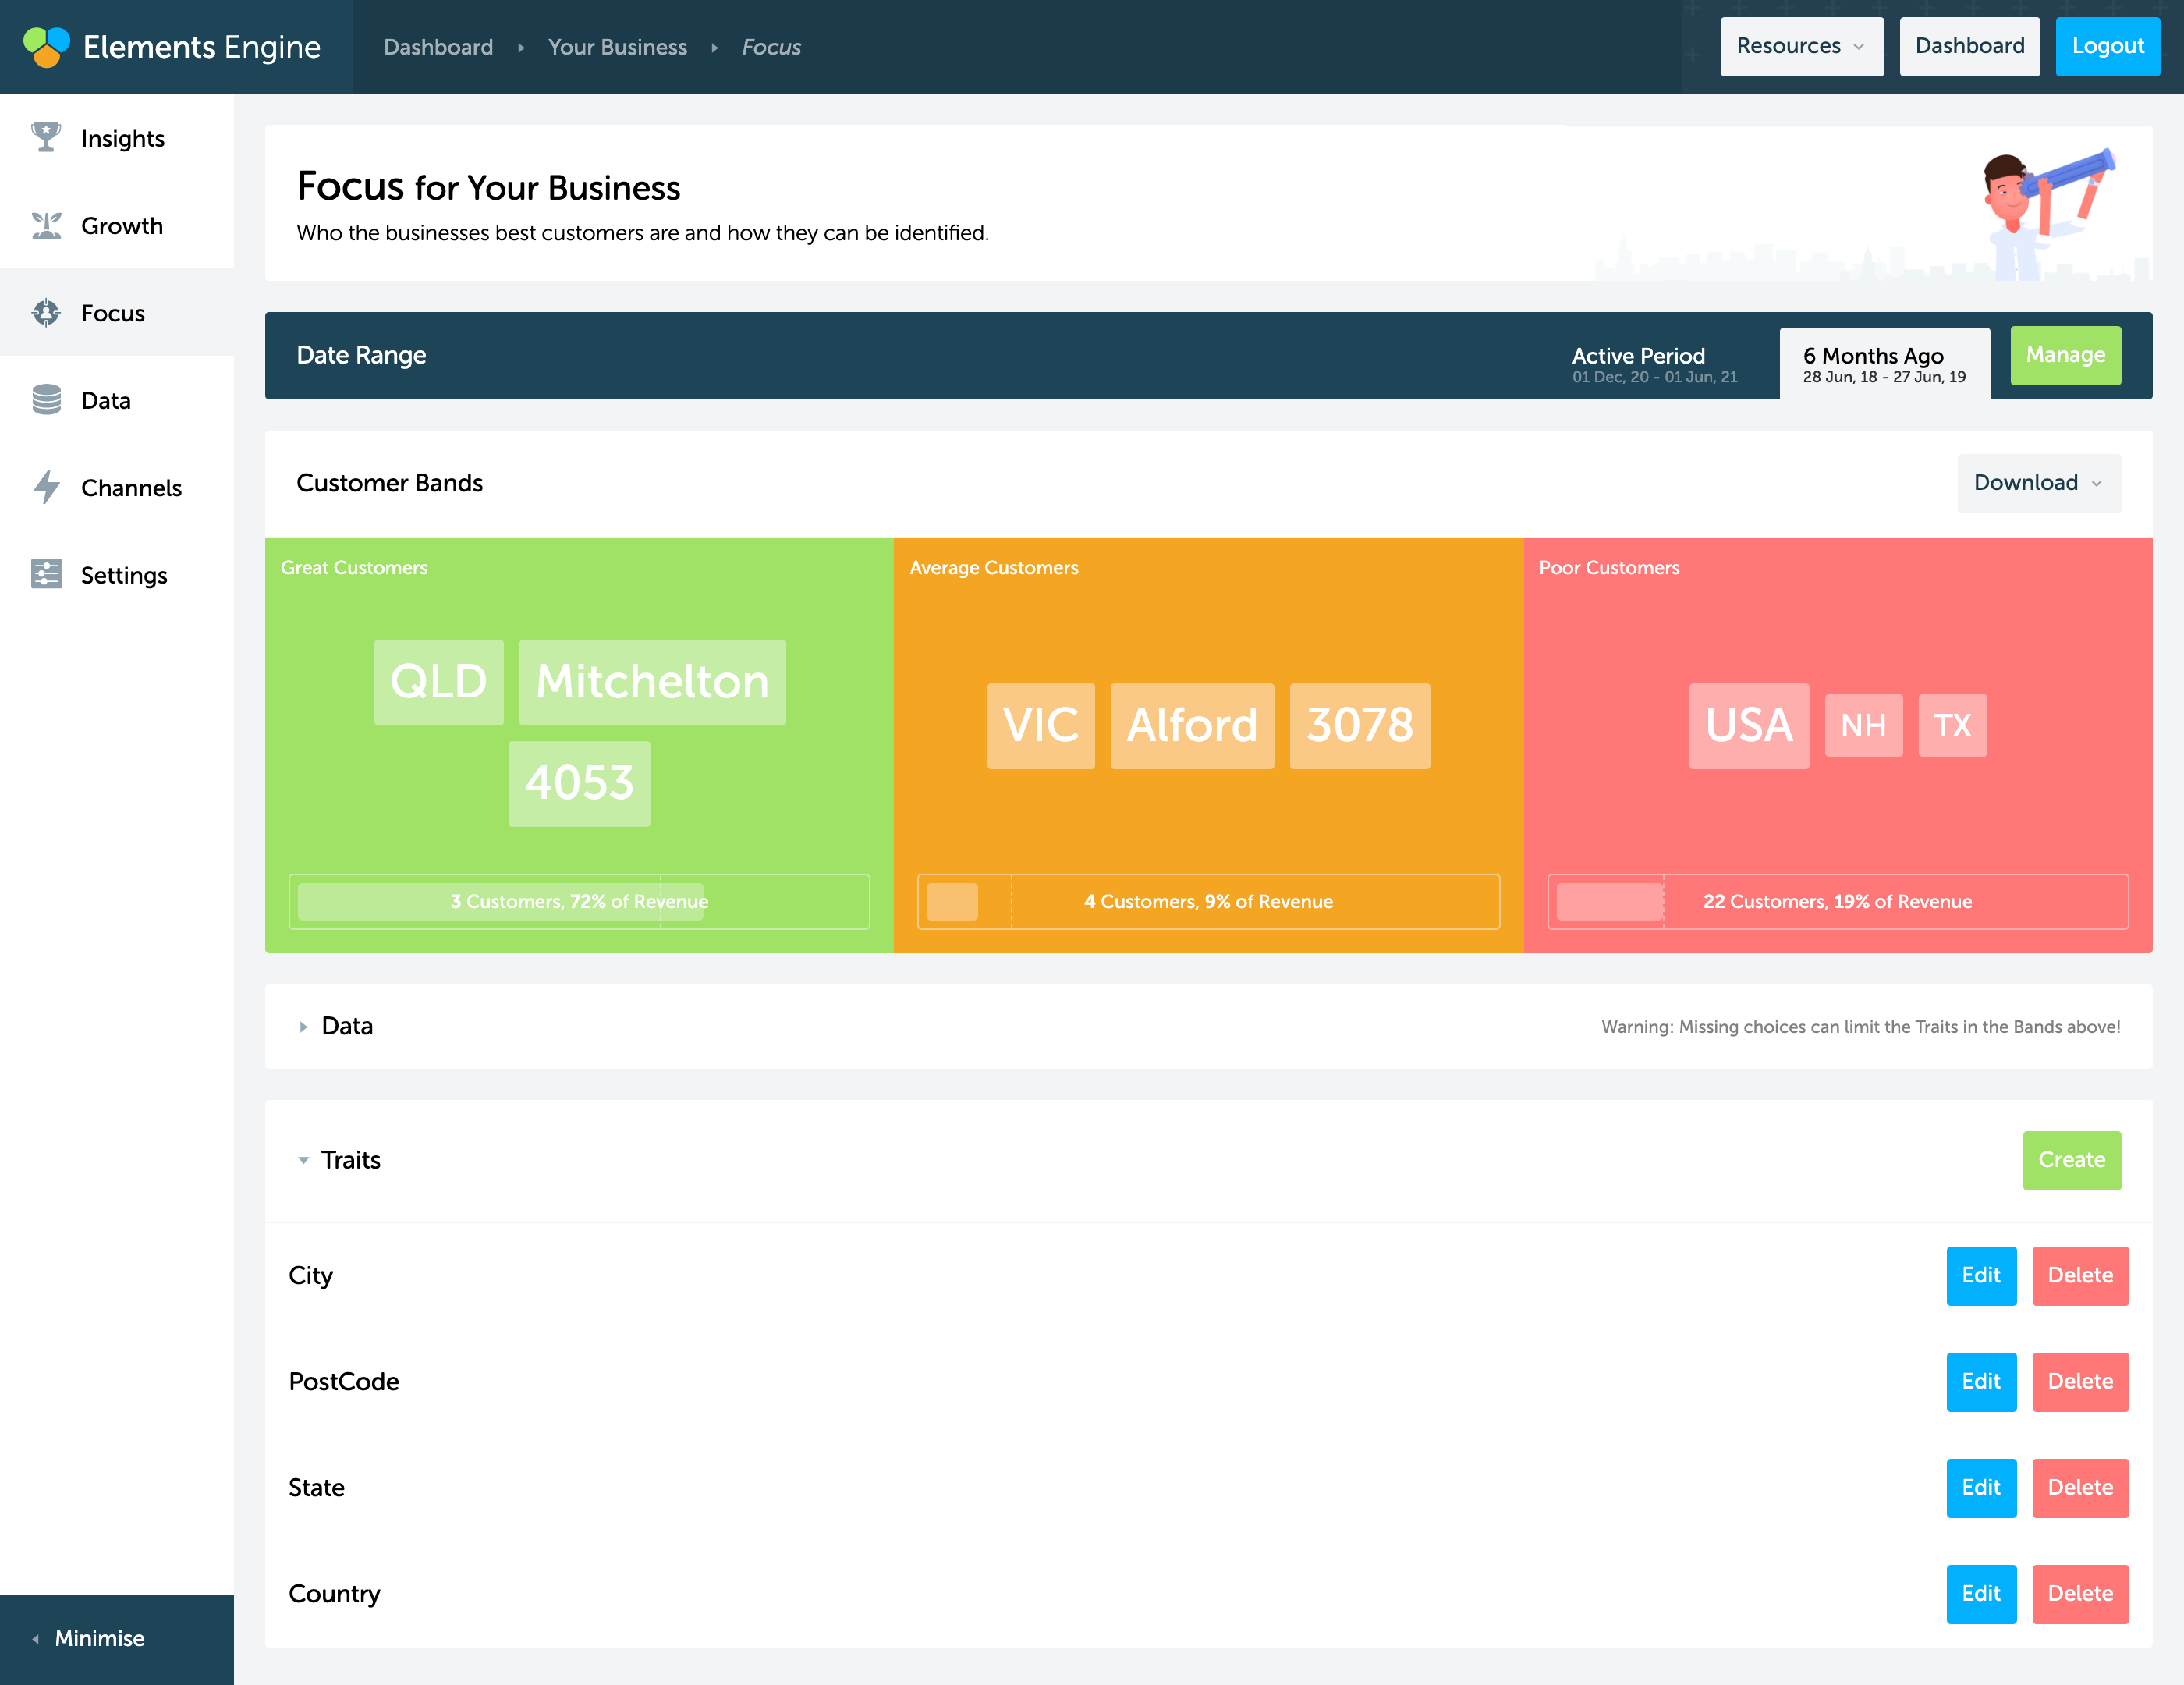The height and width of the screenshot is (1685, 2184).
Task: Open Insights via trophy icon
Action: (x=46, y=137)
